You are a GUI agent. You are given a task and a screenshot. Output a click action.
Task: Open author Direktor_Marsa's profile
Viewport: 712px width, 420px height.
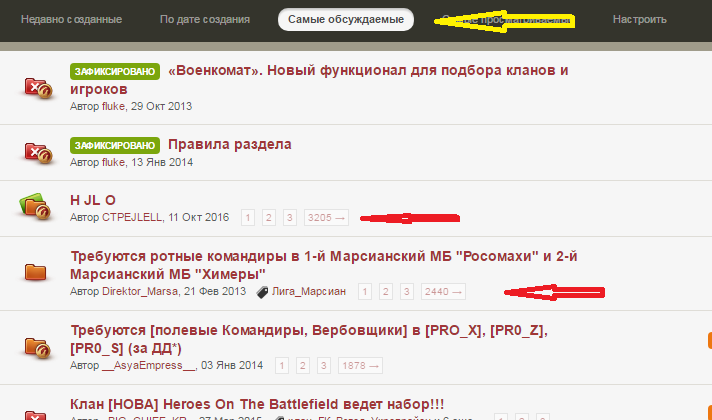click(140, 292)
